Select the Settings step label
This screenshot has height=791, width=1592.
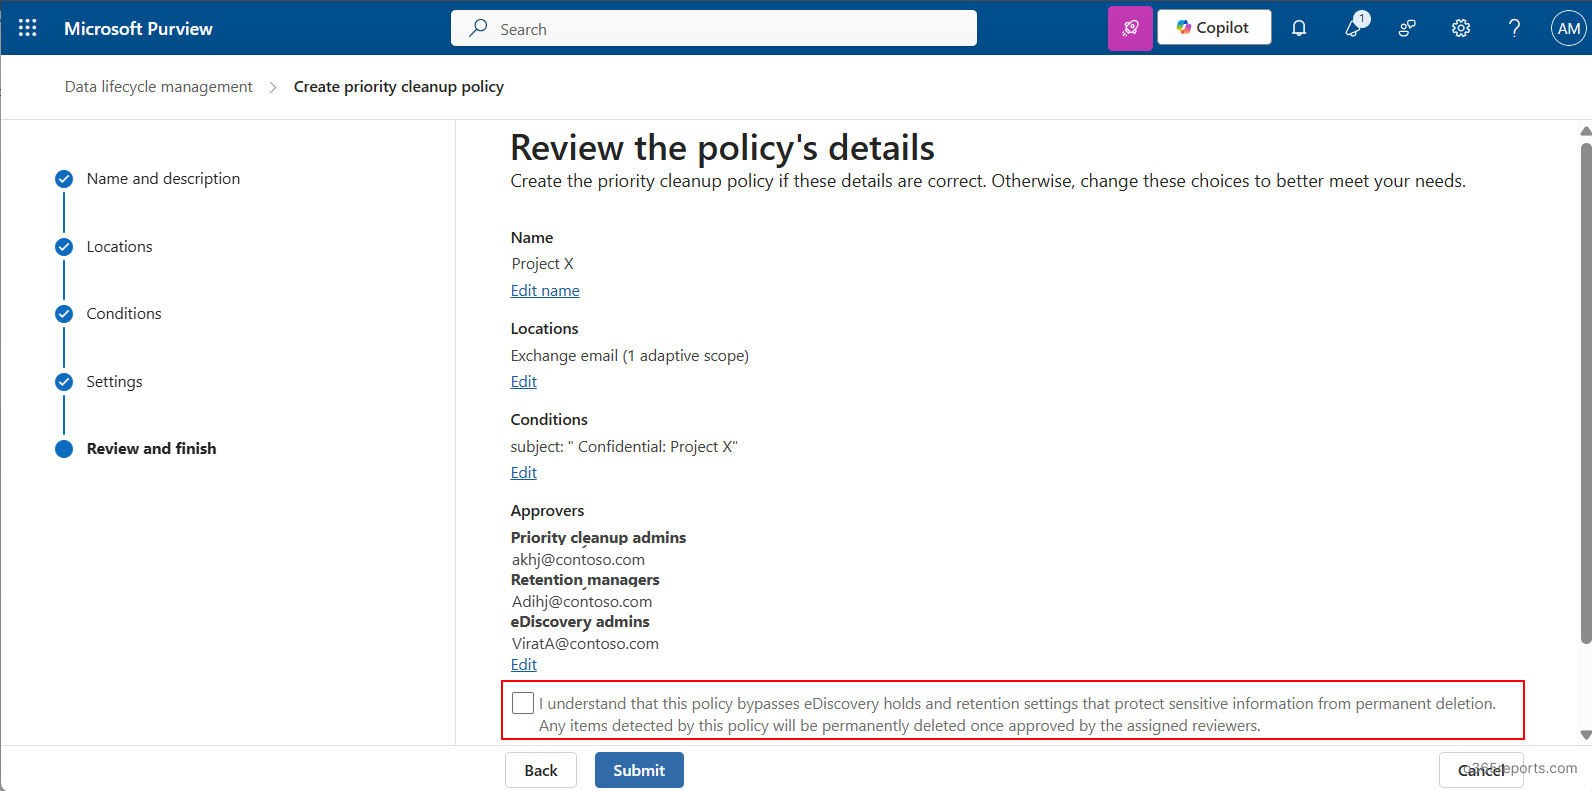(115, 382)
